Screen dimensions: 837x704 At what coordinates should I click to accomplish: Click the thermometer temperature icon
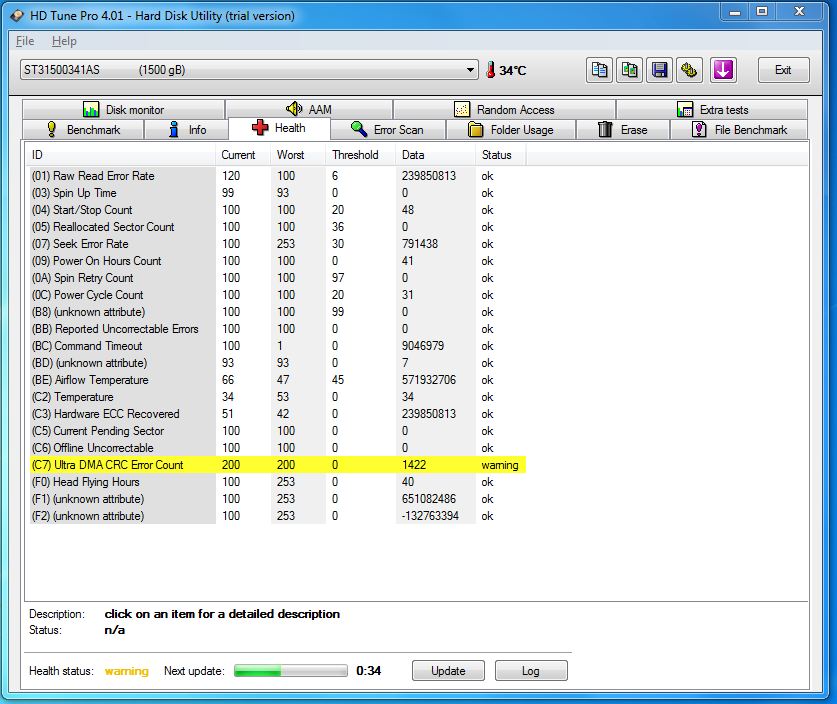click(491, 70)
